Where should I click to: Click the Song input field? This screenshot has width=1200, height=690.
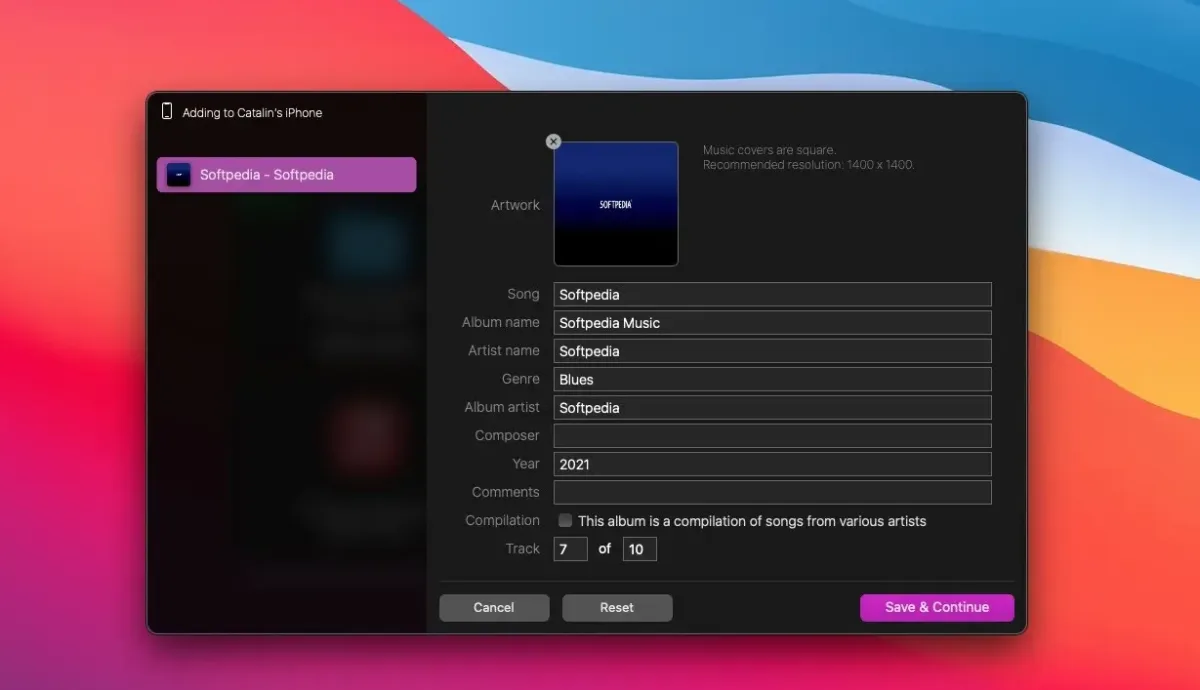pyautogui.click(x=772, y=294)
